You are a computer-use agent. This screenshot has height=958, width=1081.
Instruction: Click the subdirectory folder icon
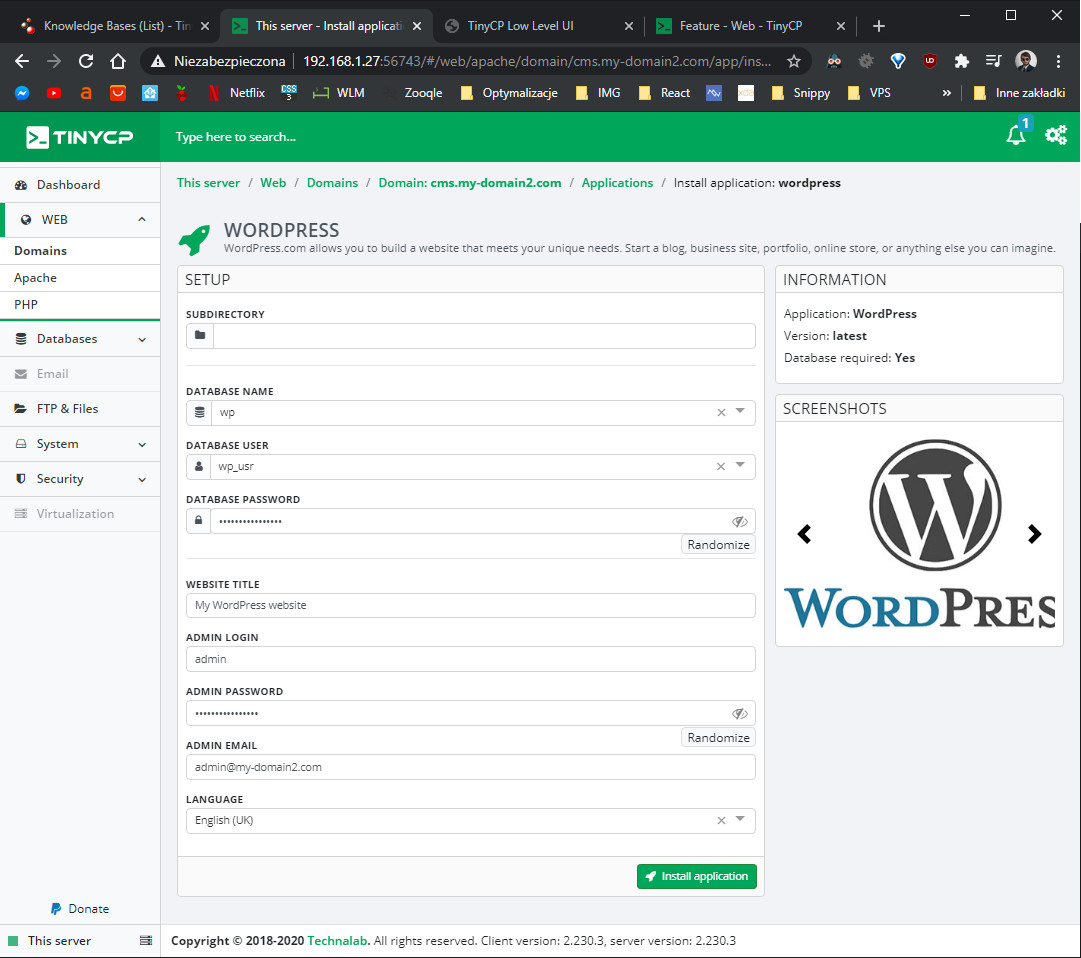200,336
